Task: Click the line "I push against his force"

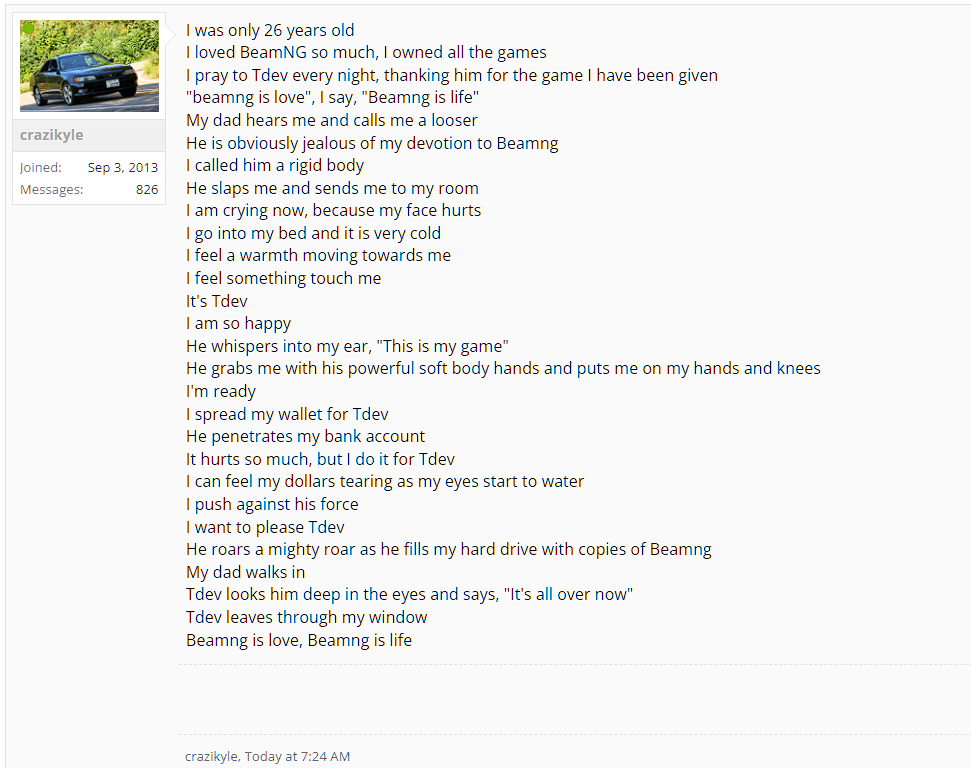Action: (x=272, y=504)
